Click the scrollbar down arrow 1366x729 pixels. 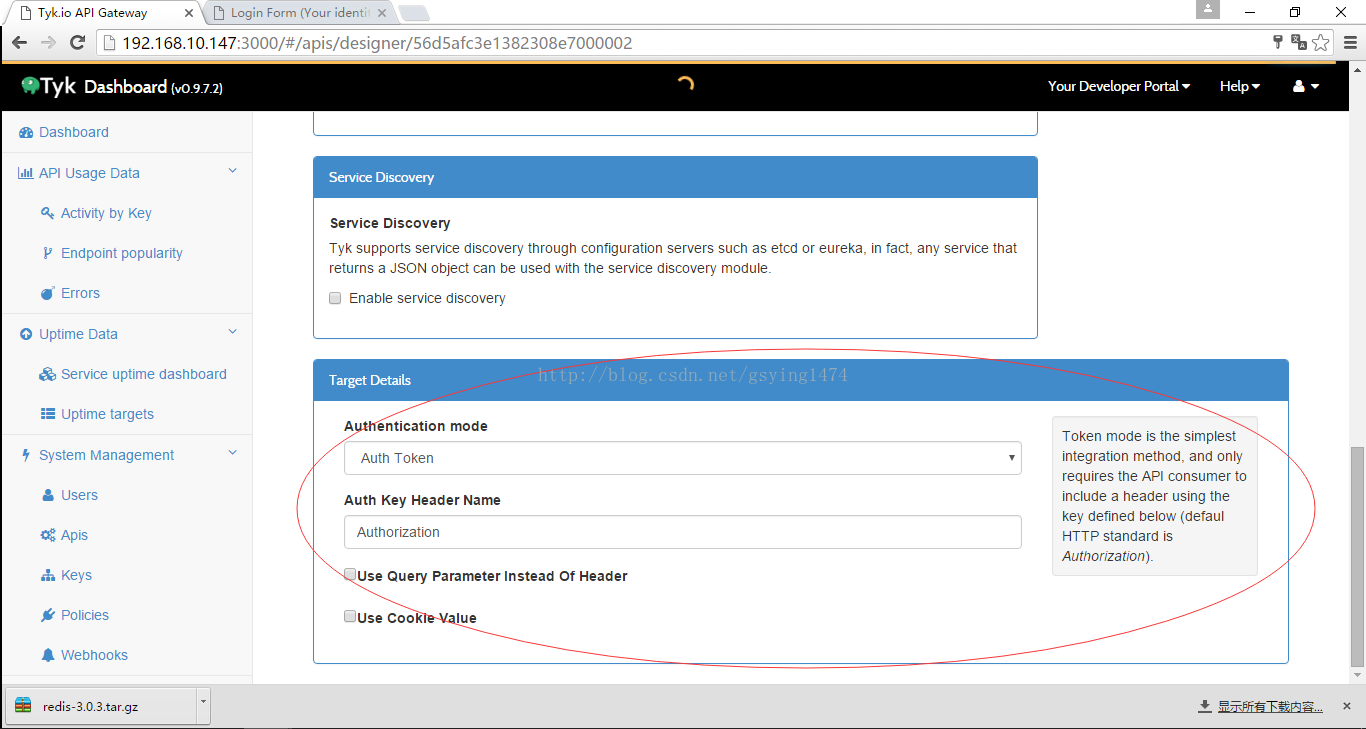(1357, 677)
